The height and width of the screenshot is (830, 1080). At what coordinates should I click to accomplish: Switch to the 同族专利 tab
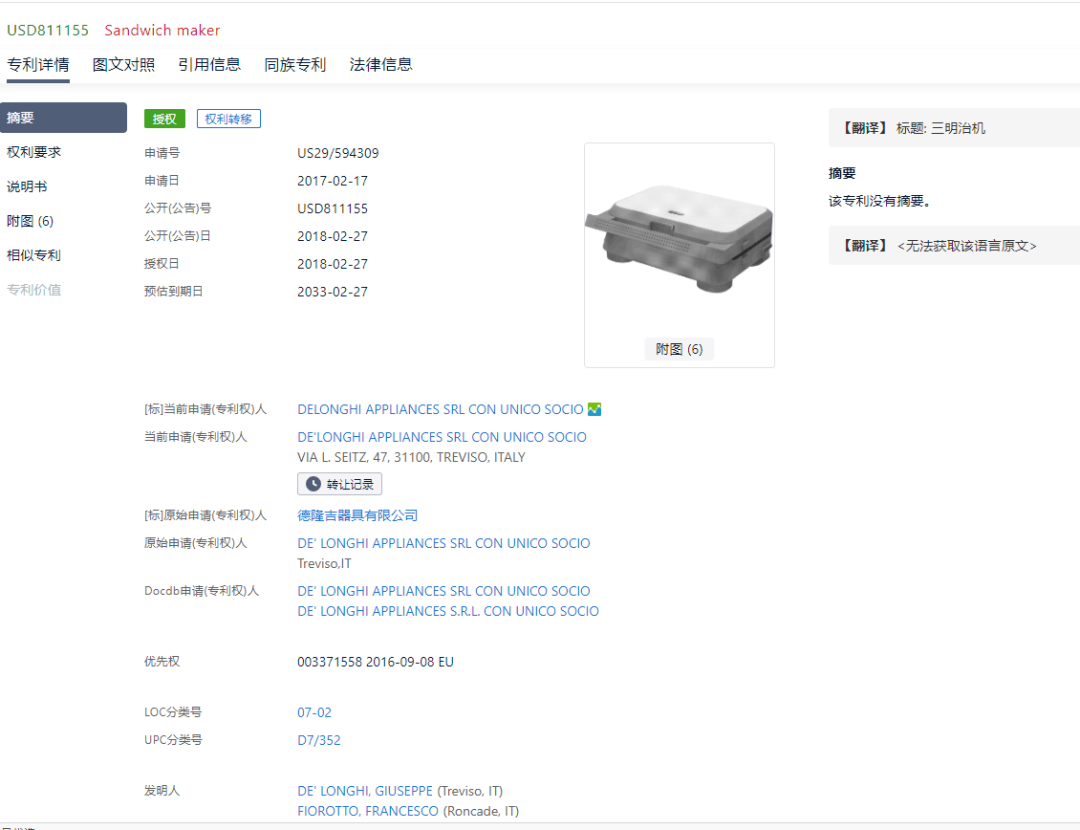pyautogui.click(x=295, y=65)
